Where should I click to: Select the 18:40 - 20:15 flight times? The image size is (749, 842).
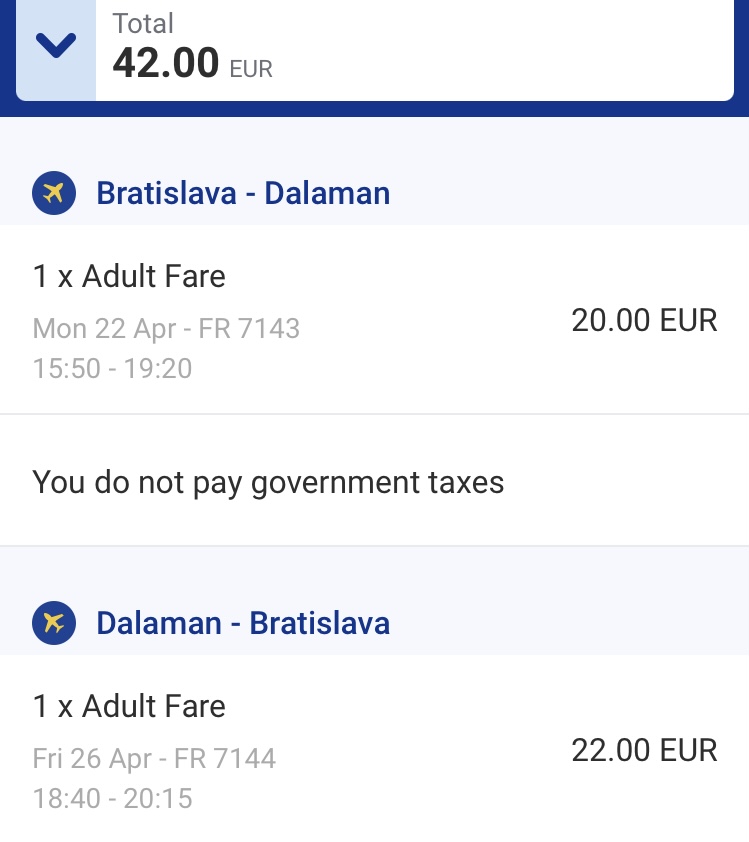tap(112, 798)
